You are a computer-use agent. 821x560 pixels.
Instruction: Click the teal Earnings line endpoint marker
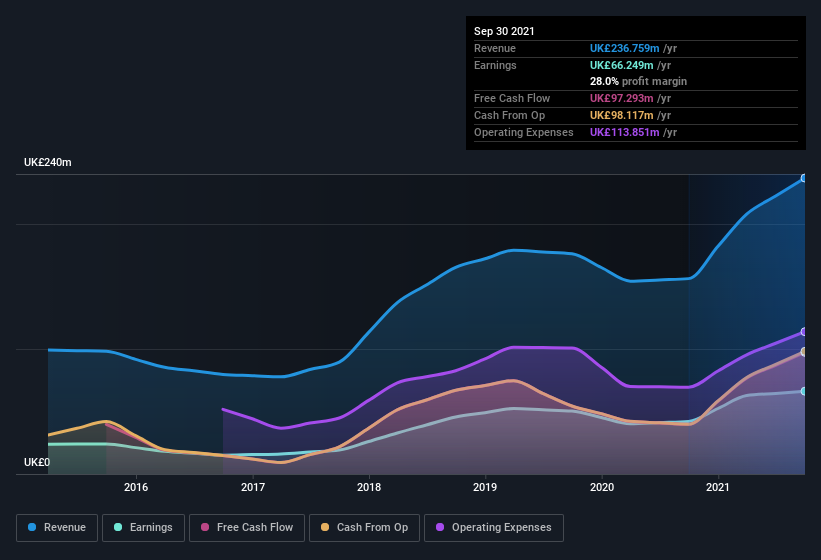point(803,391)
